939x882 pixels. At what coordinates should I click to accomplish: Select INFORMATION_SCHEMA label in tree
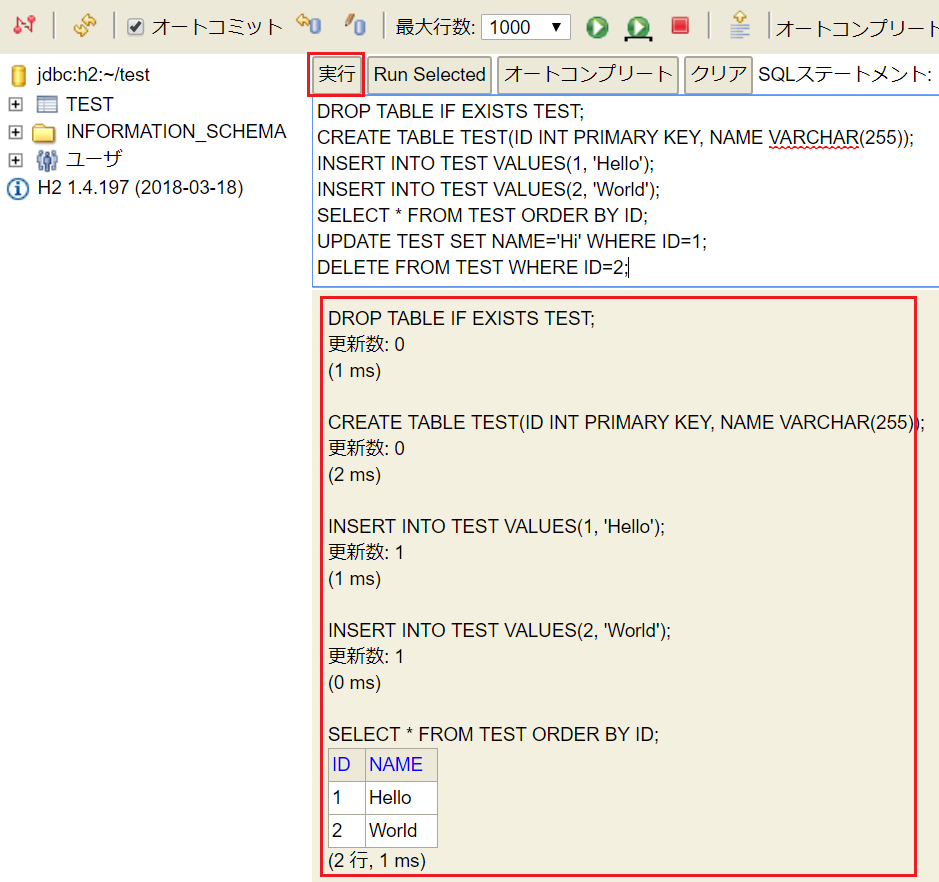pyautogui.click(x=176, y=132)
